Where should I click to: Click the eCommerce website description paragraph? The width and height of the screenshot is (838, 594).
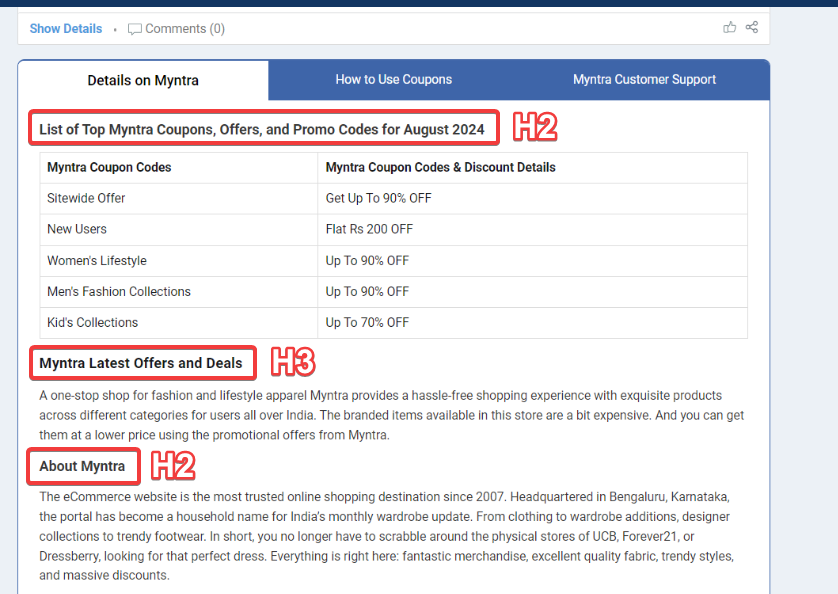click(x=386, y=536)
